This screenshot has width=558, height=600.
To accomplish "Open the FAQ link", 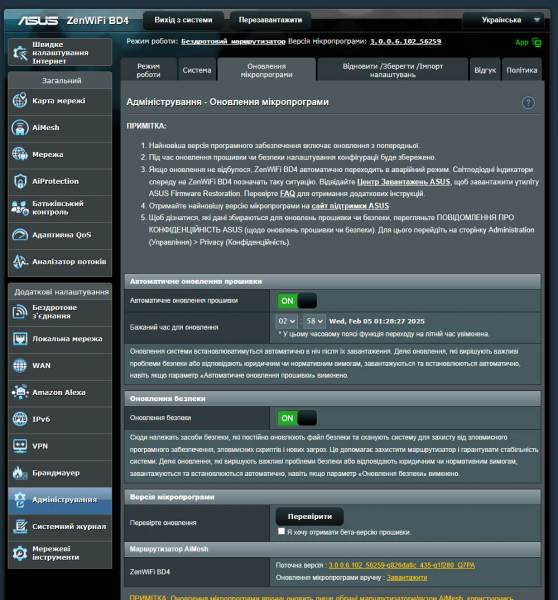I will pos(287,194).
